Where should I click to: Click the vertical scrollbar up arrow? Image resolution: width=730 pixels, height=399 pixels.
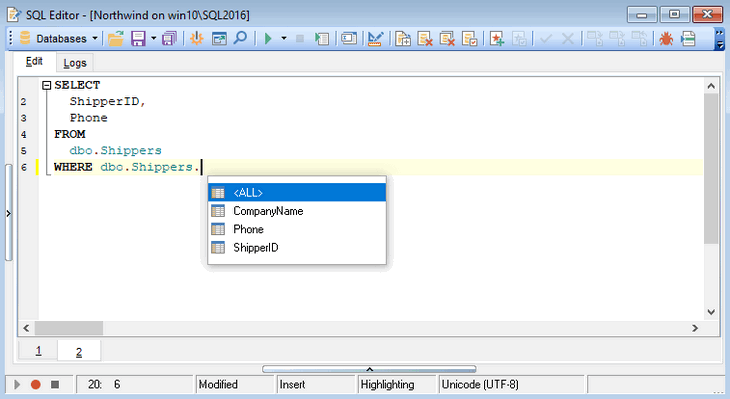[711, 86]
